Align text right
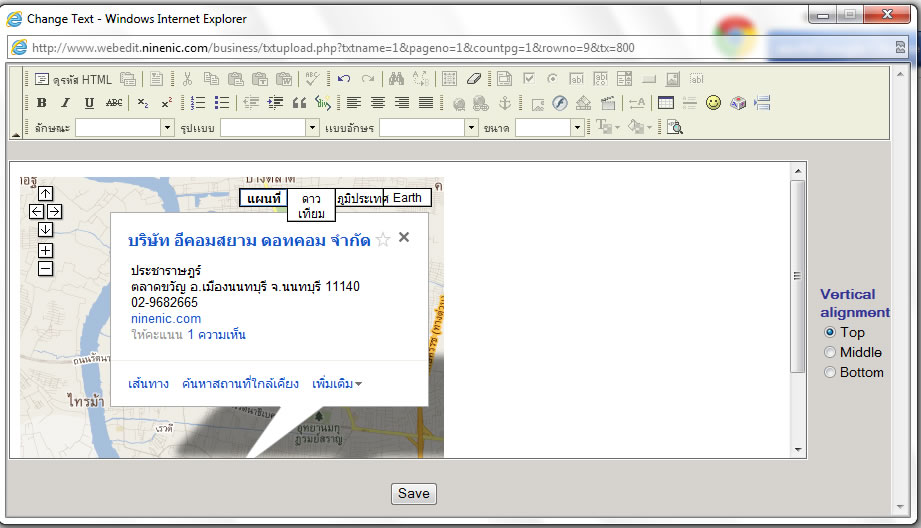Screen dimensions: 921x528 [x=402, y=103]
